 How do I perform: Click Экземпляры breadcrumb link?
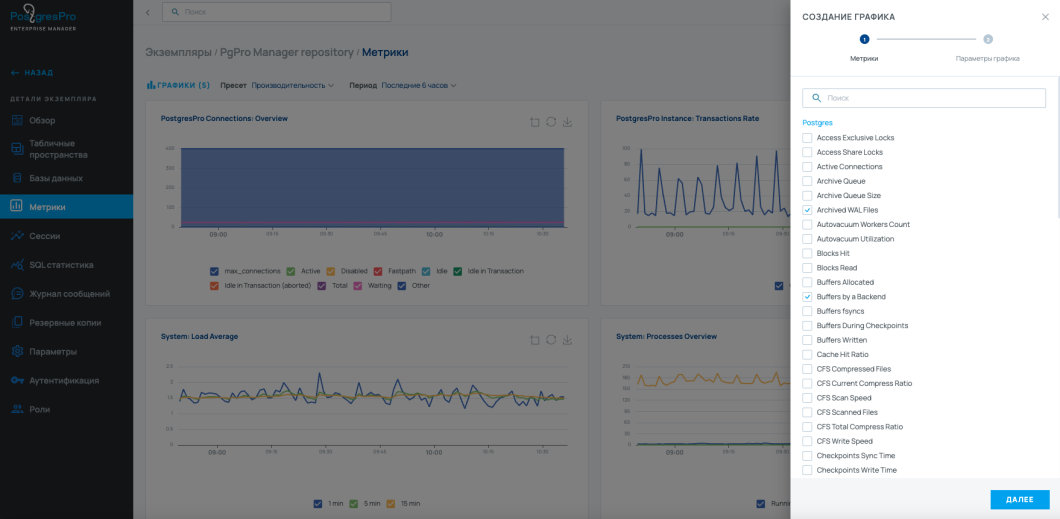(178, 53)
